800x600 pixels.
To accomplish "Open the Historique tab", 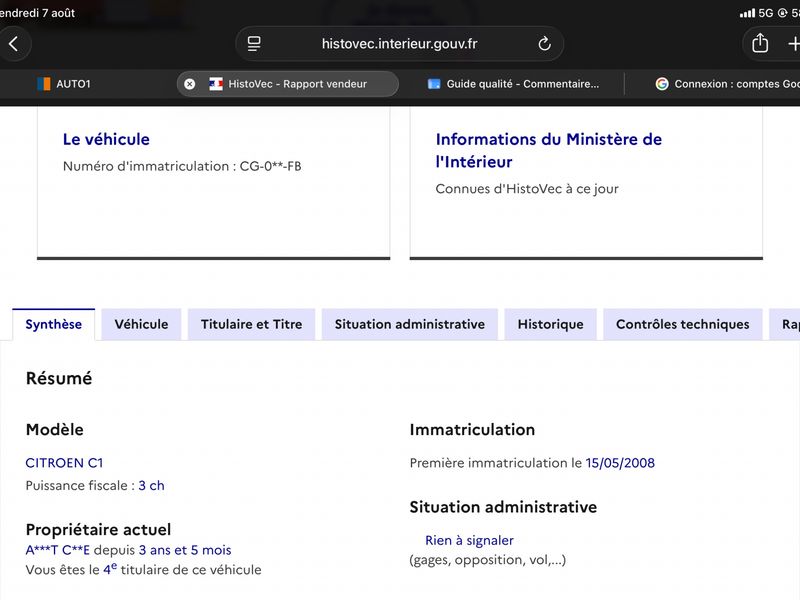I will pyautogui.click(x=551, y=324).
